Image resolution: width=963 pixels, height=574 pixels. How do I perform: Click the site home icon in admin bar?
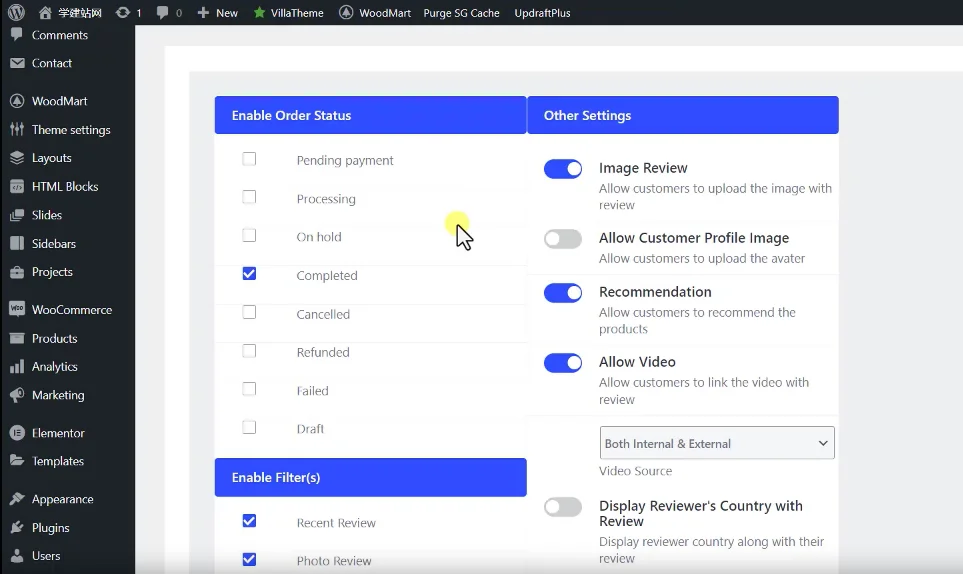coord(45,12)
